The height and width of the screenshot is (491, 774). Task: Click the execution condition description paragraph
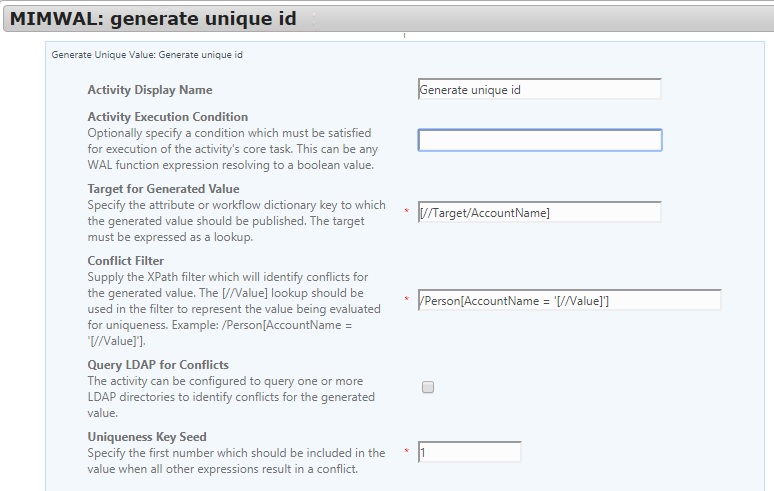coord(232,149)
